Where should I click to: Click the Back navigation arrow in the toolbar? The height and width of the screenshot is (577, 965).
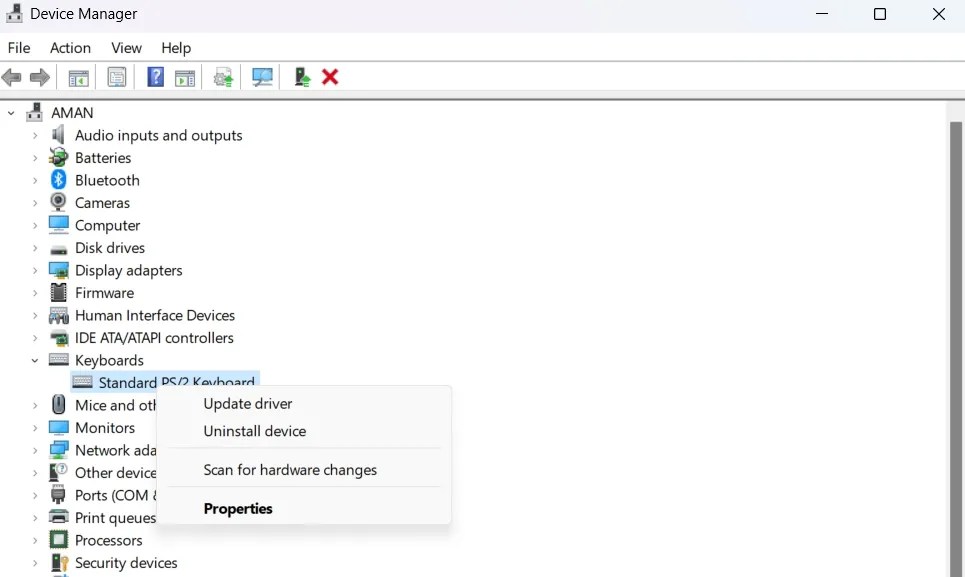[11, 77]
